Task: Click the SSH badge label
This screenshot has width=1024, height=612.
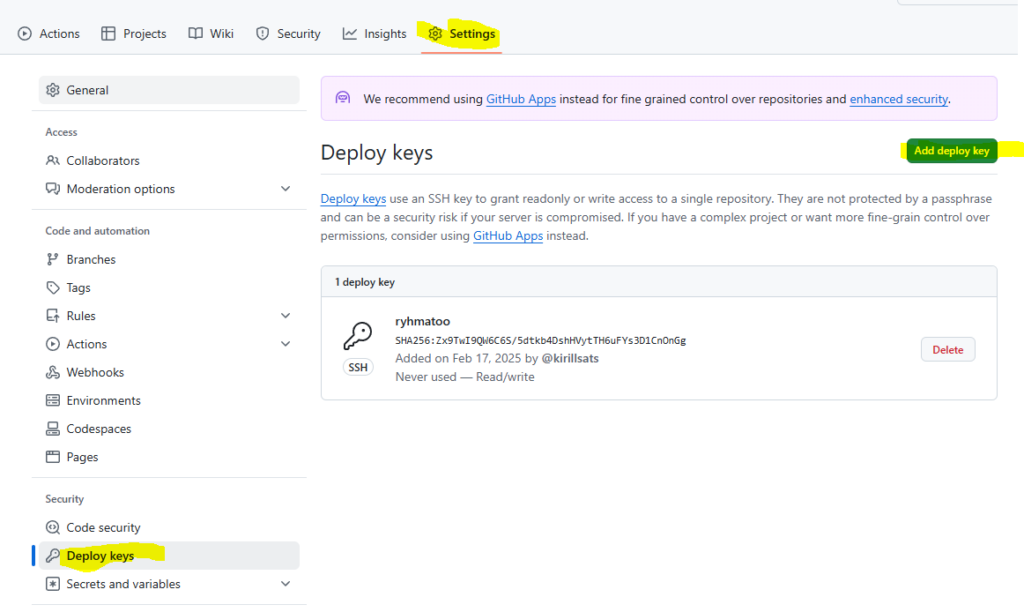Action: 358,367
